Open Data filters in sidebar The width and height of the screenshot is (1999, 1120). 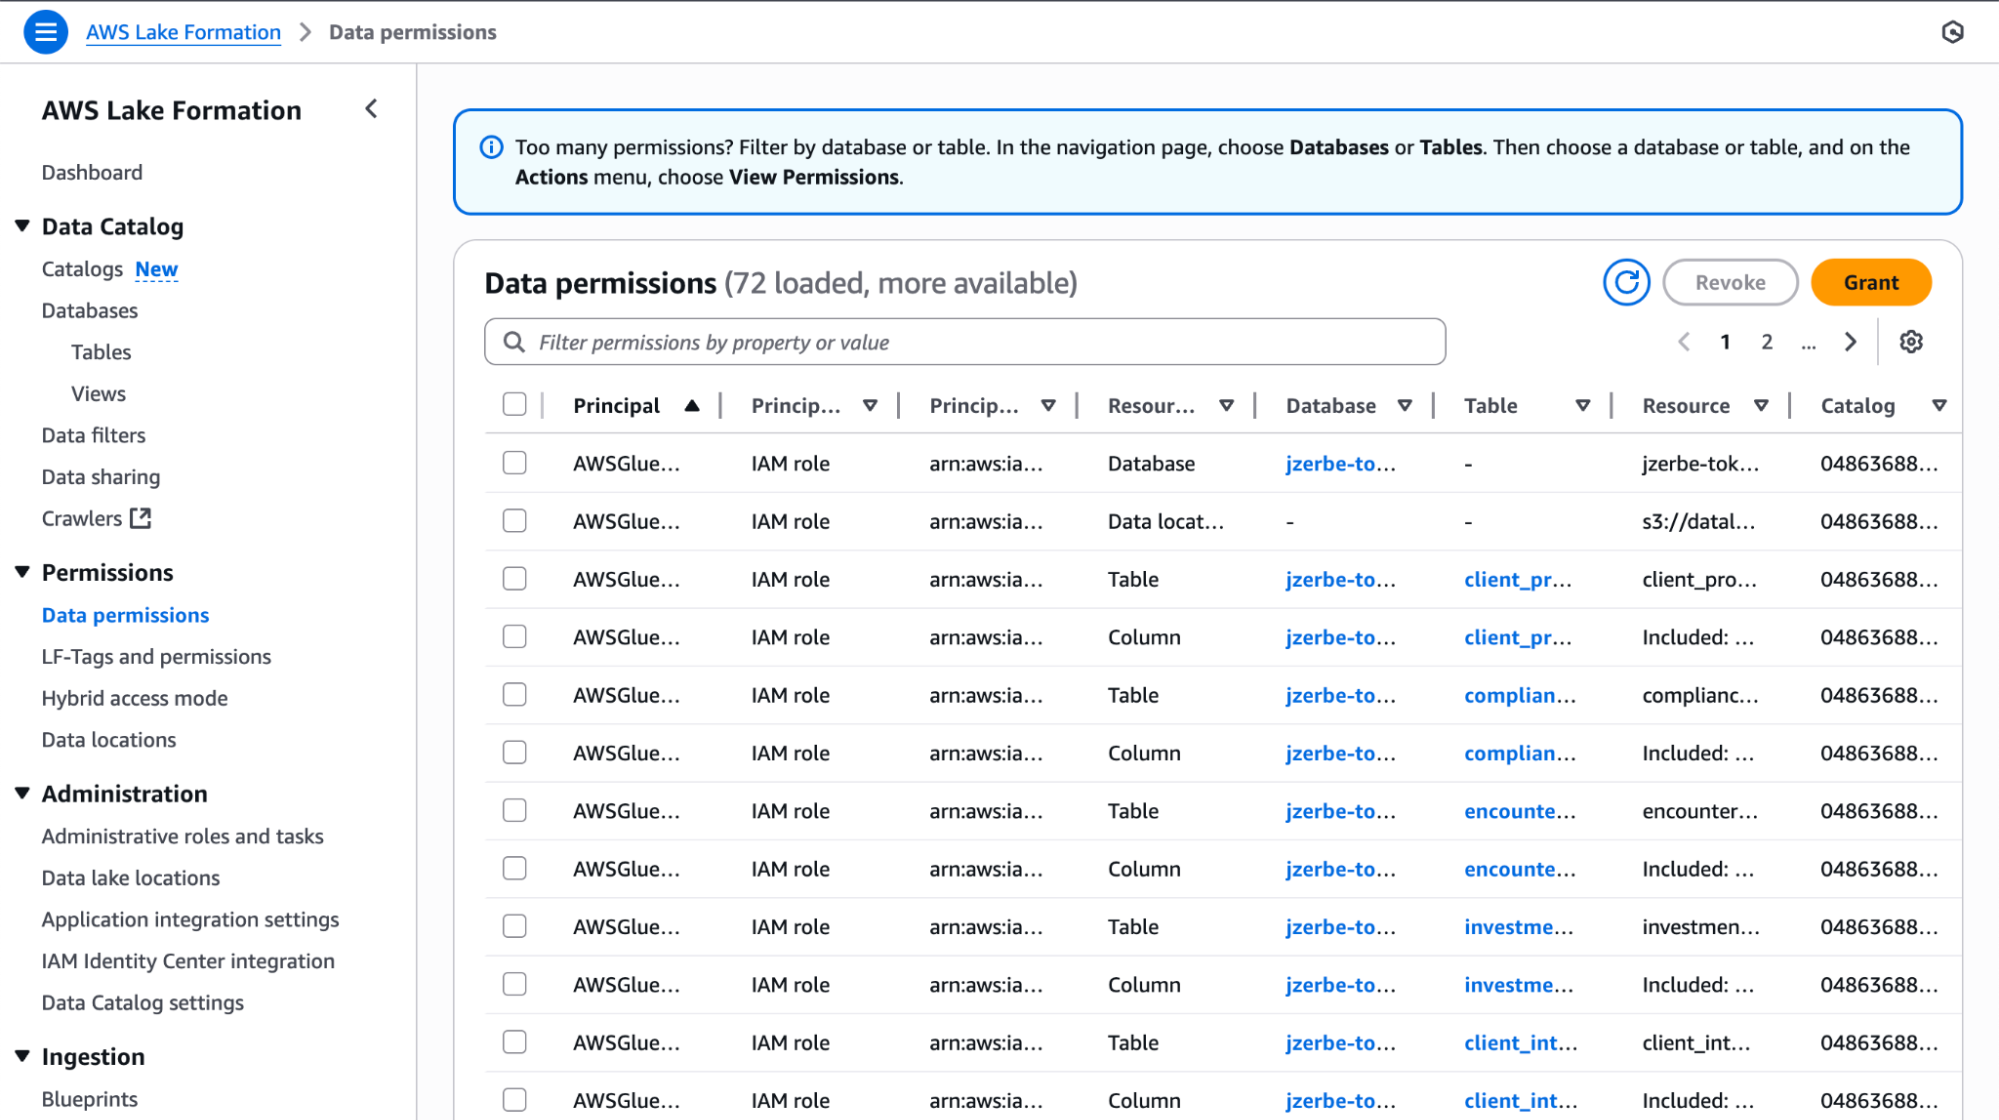(x=94, y=435)
